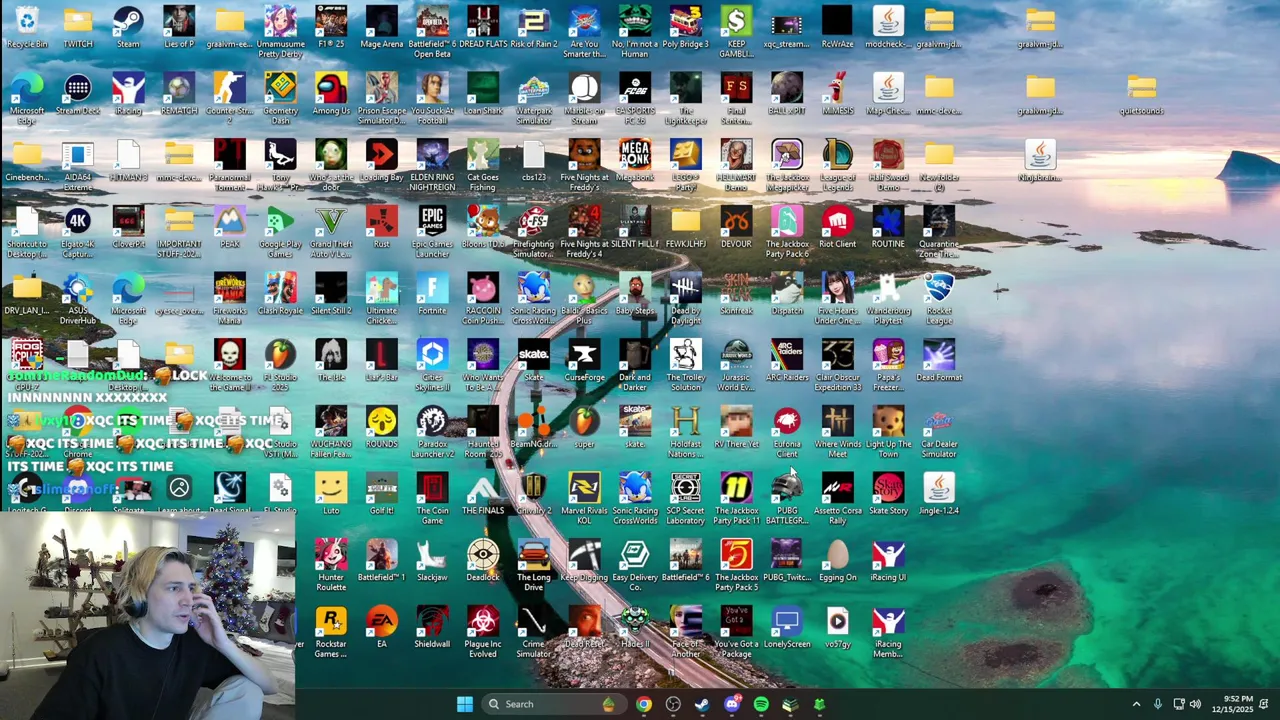1280x720 pixels.
Task: Open the Fortnite desktop shortcut
Action: click(432, 294)
